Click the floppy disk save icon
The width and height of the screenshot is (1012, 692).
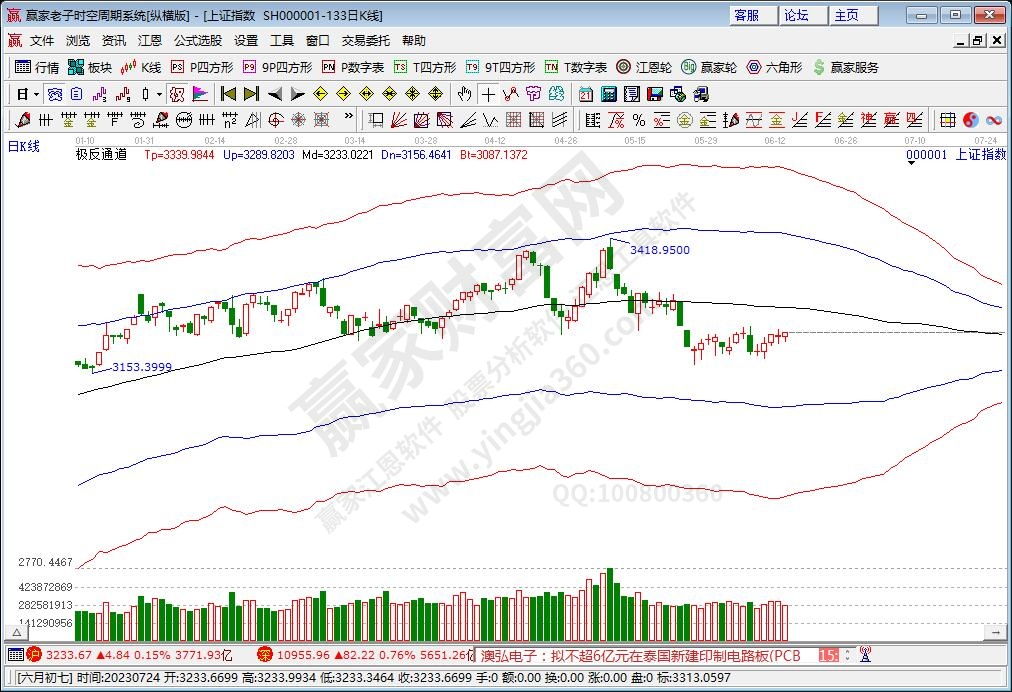[654, 94]
